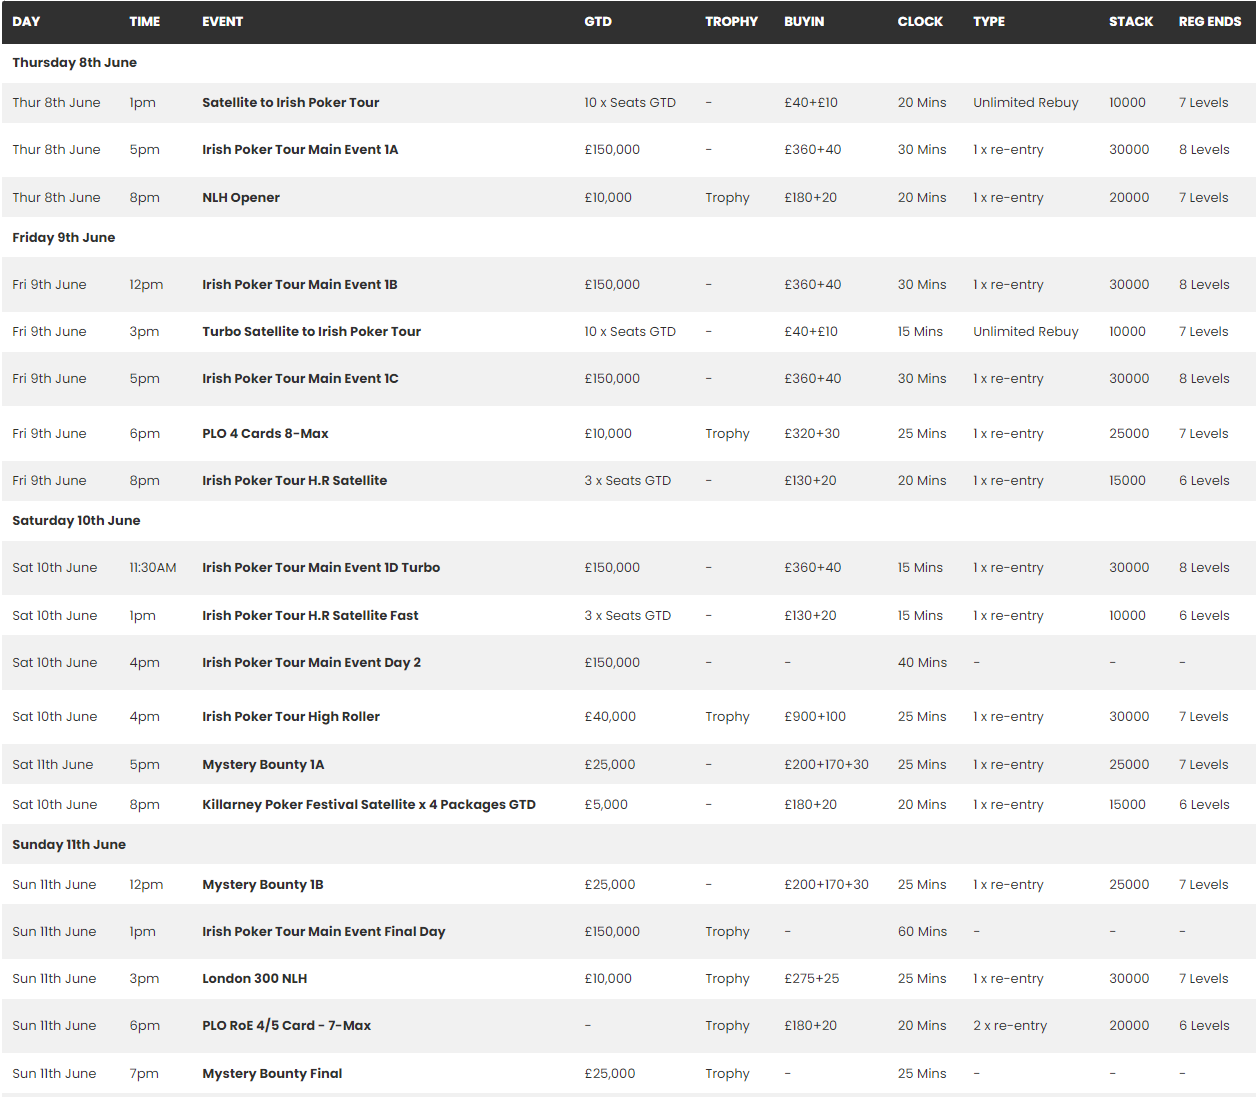1256x1098 pixels.
Task: Click Turbo Satellite to Irish Poker Tour
Action: coord(311,331)
